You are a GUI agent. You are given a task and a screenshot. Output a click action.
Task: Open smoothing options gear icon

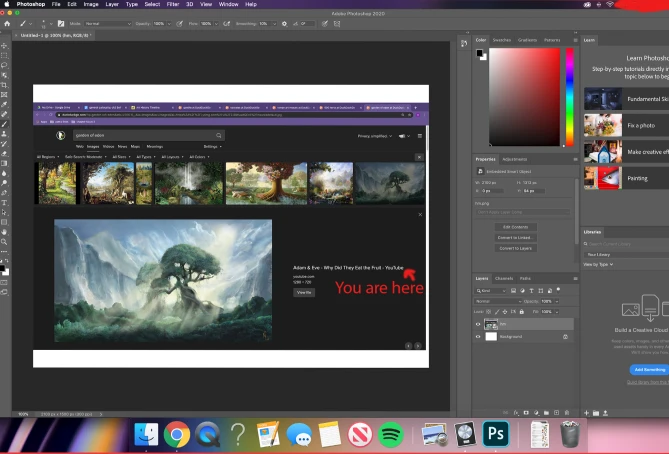click(285, 24)
